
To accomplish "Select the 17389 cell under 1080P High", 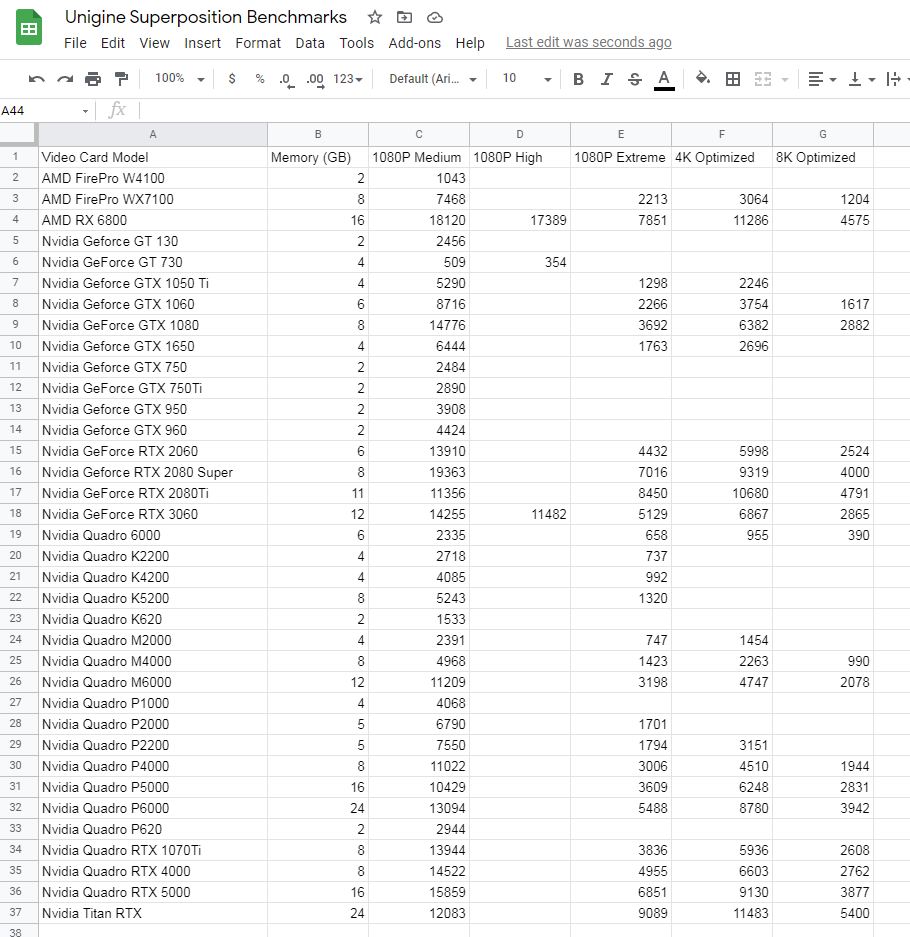I will pyautogui.click(x=520, y=220).
